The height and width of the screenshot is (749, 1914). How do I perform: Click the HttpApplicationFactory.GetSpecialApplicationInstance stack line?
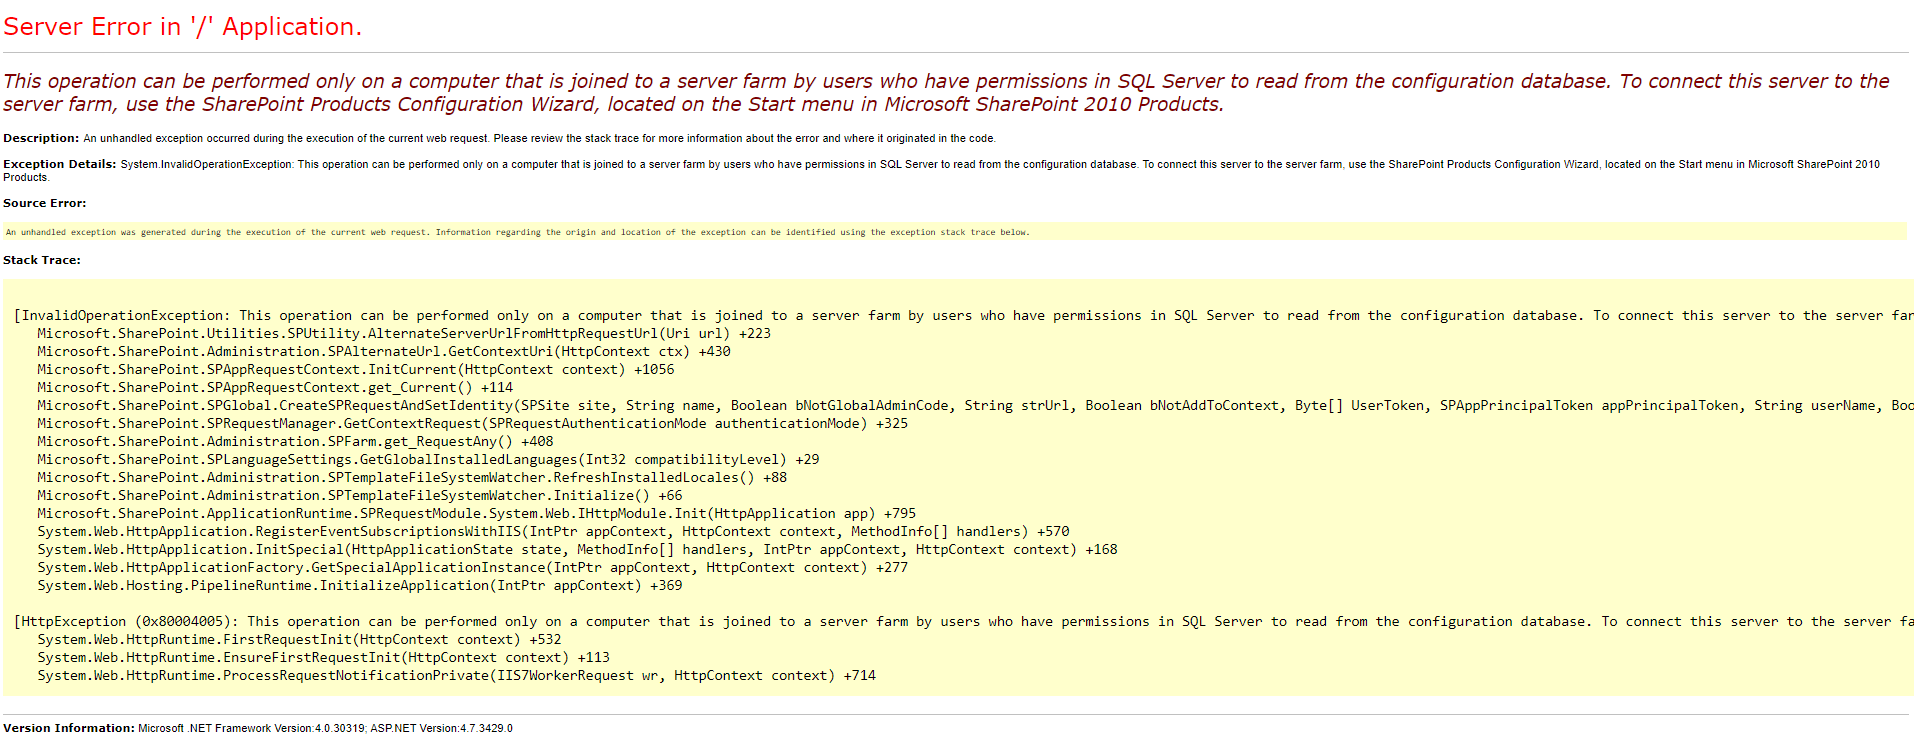(x=473, y=567)
